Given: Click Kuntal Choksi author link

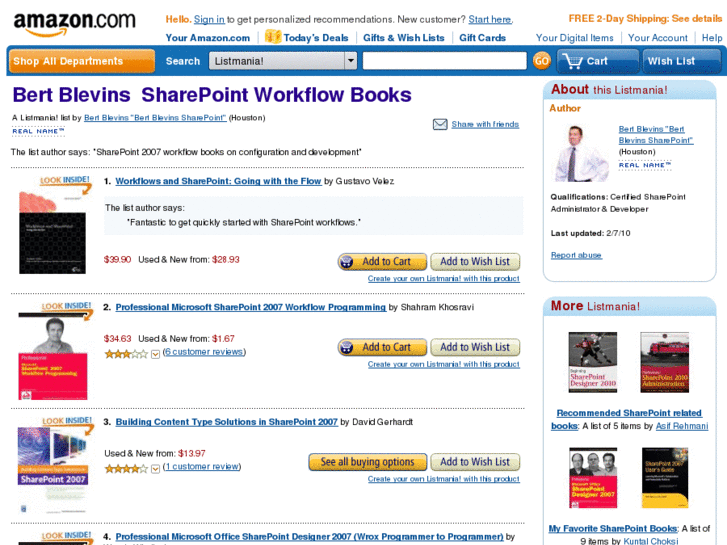Looking at the screenshot, I should pos(650,541).
